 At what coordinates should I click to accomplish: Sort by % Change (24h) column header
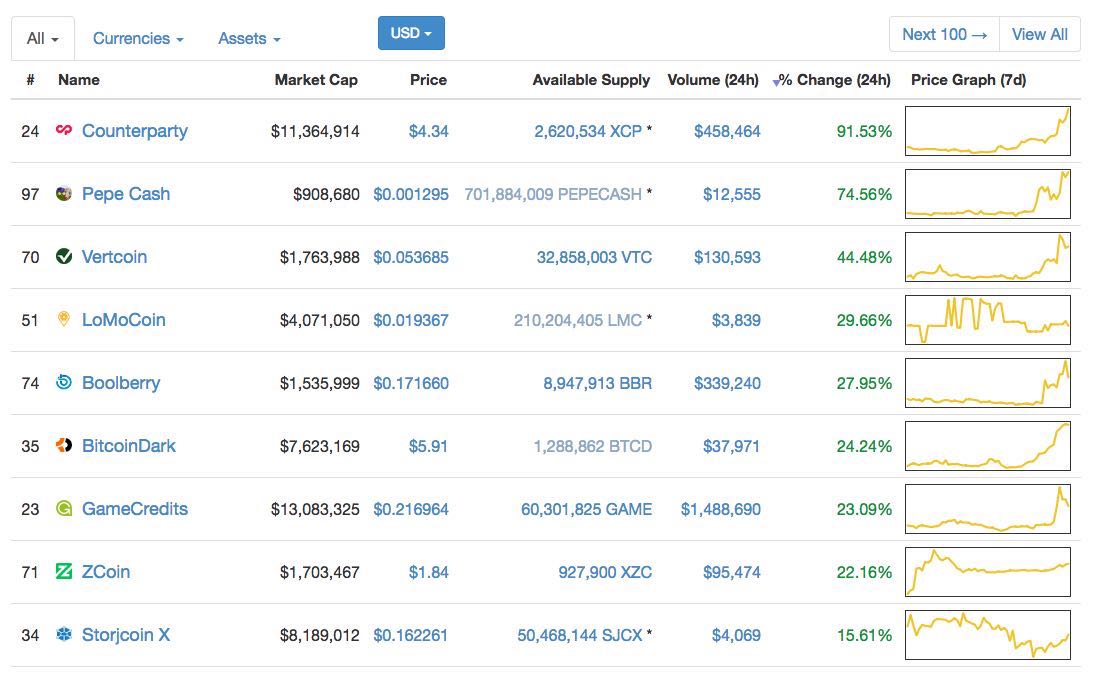(834, 80)
